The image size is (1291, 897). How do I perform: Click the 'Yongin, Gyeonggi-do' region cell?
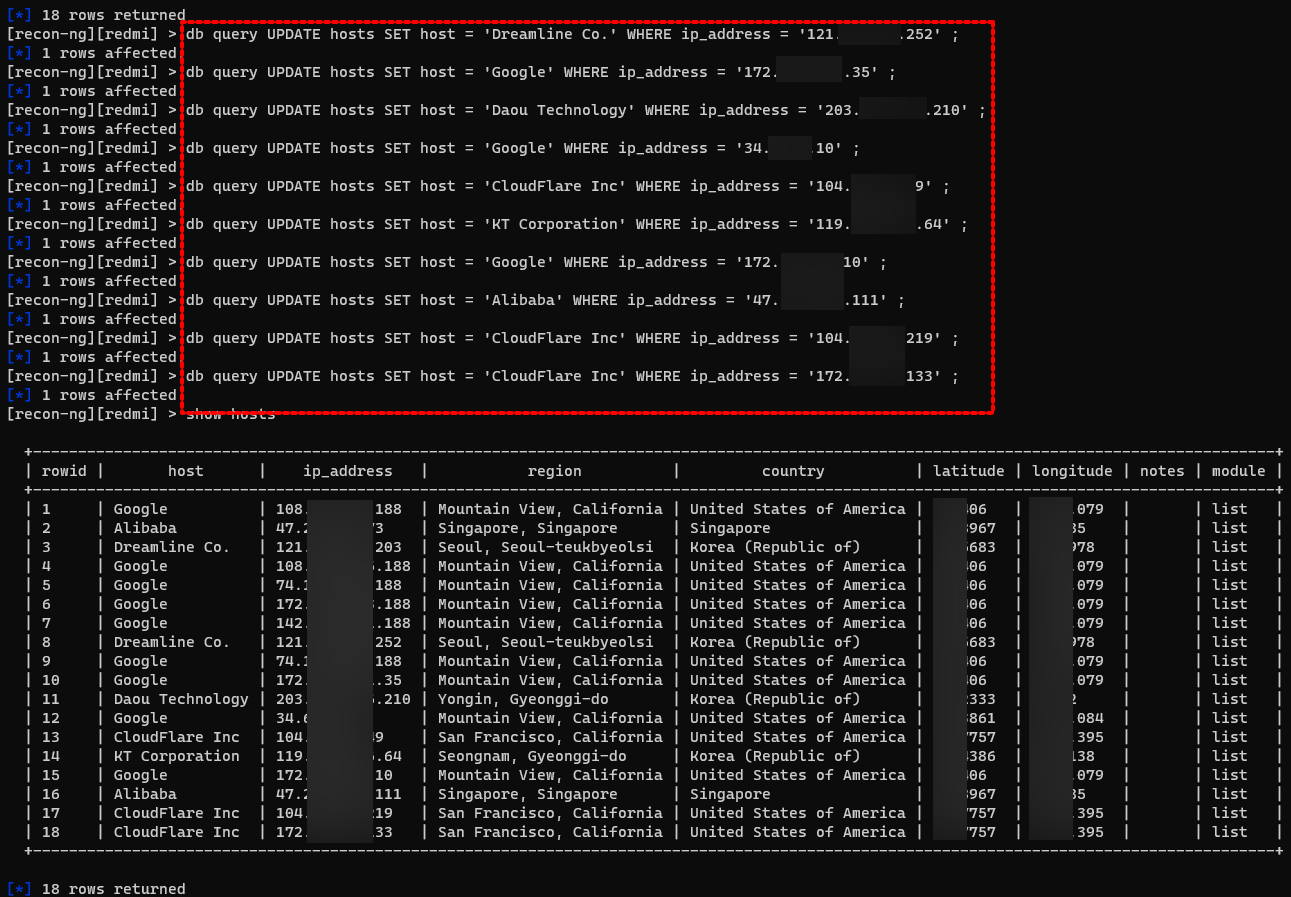pyautogui.click(x=523, y=699)
